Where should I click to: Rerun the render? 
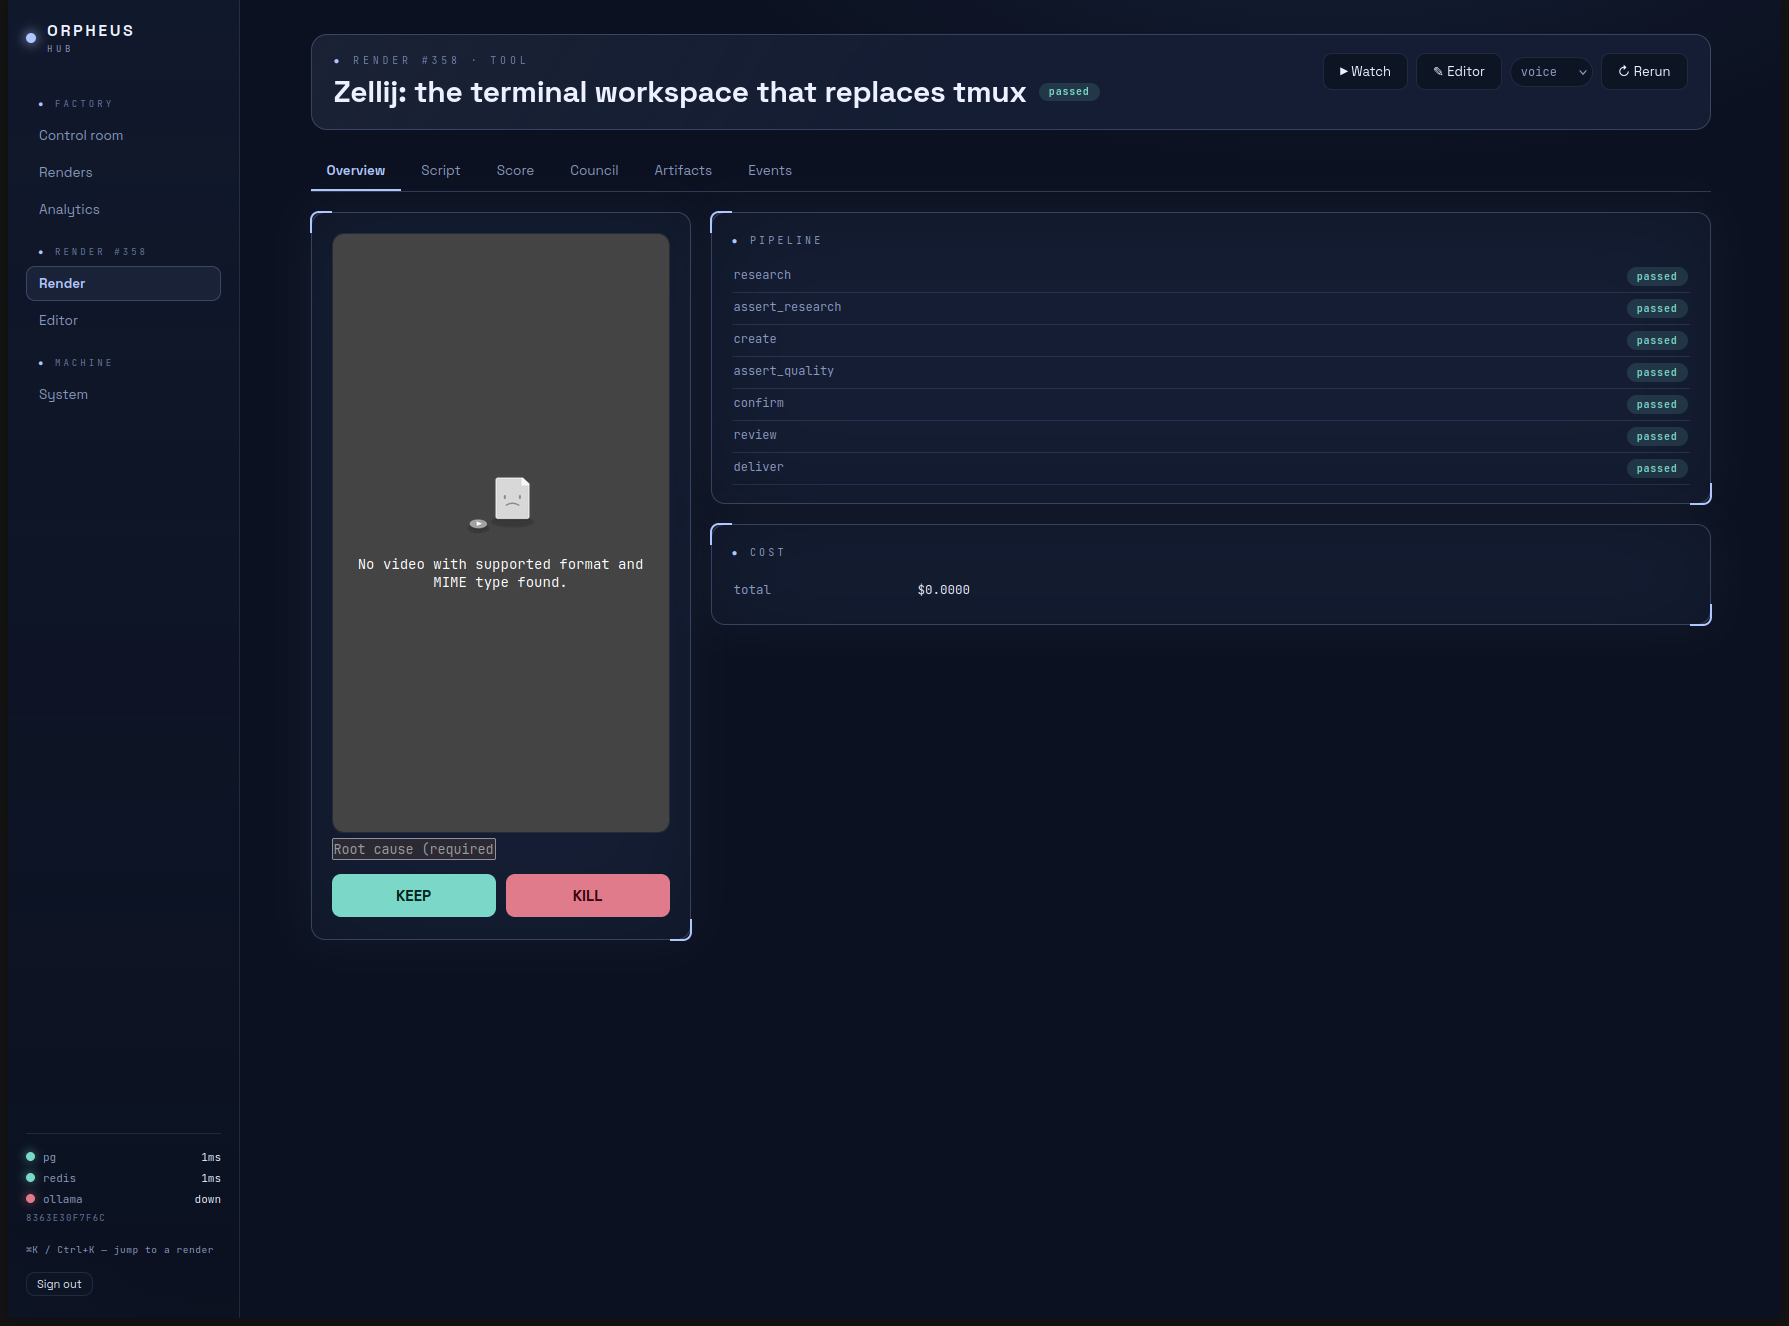point(1644,72)
